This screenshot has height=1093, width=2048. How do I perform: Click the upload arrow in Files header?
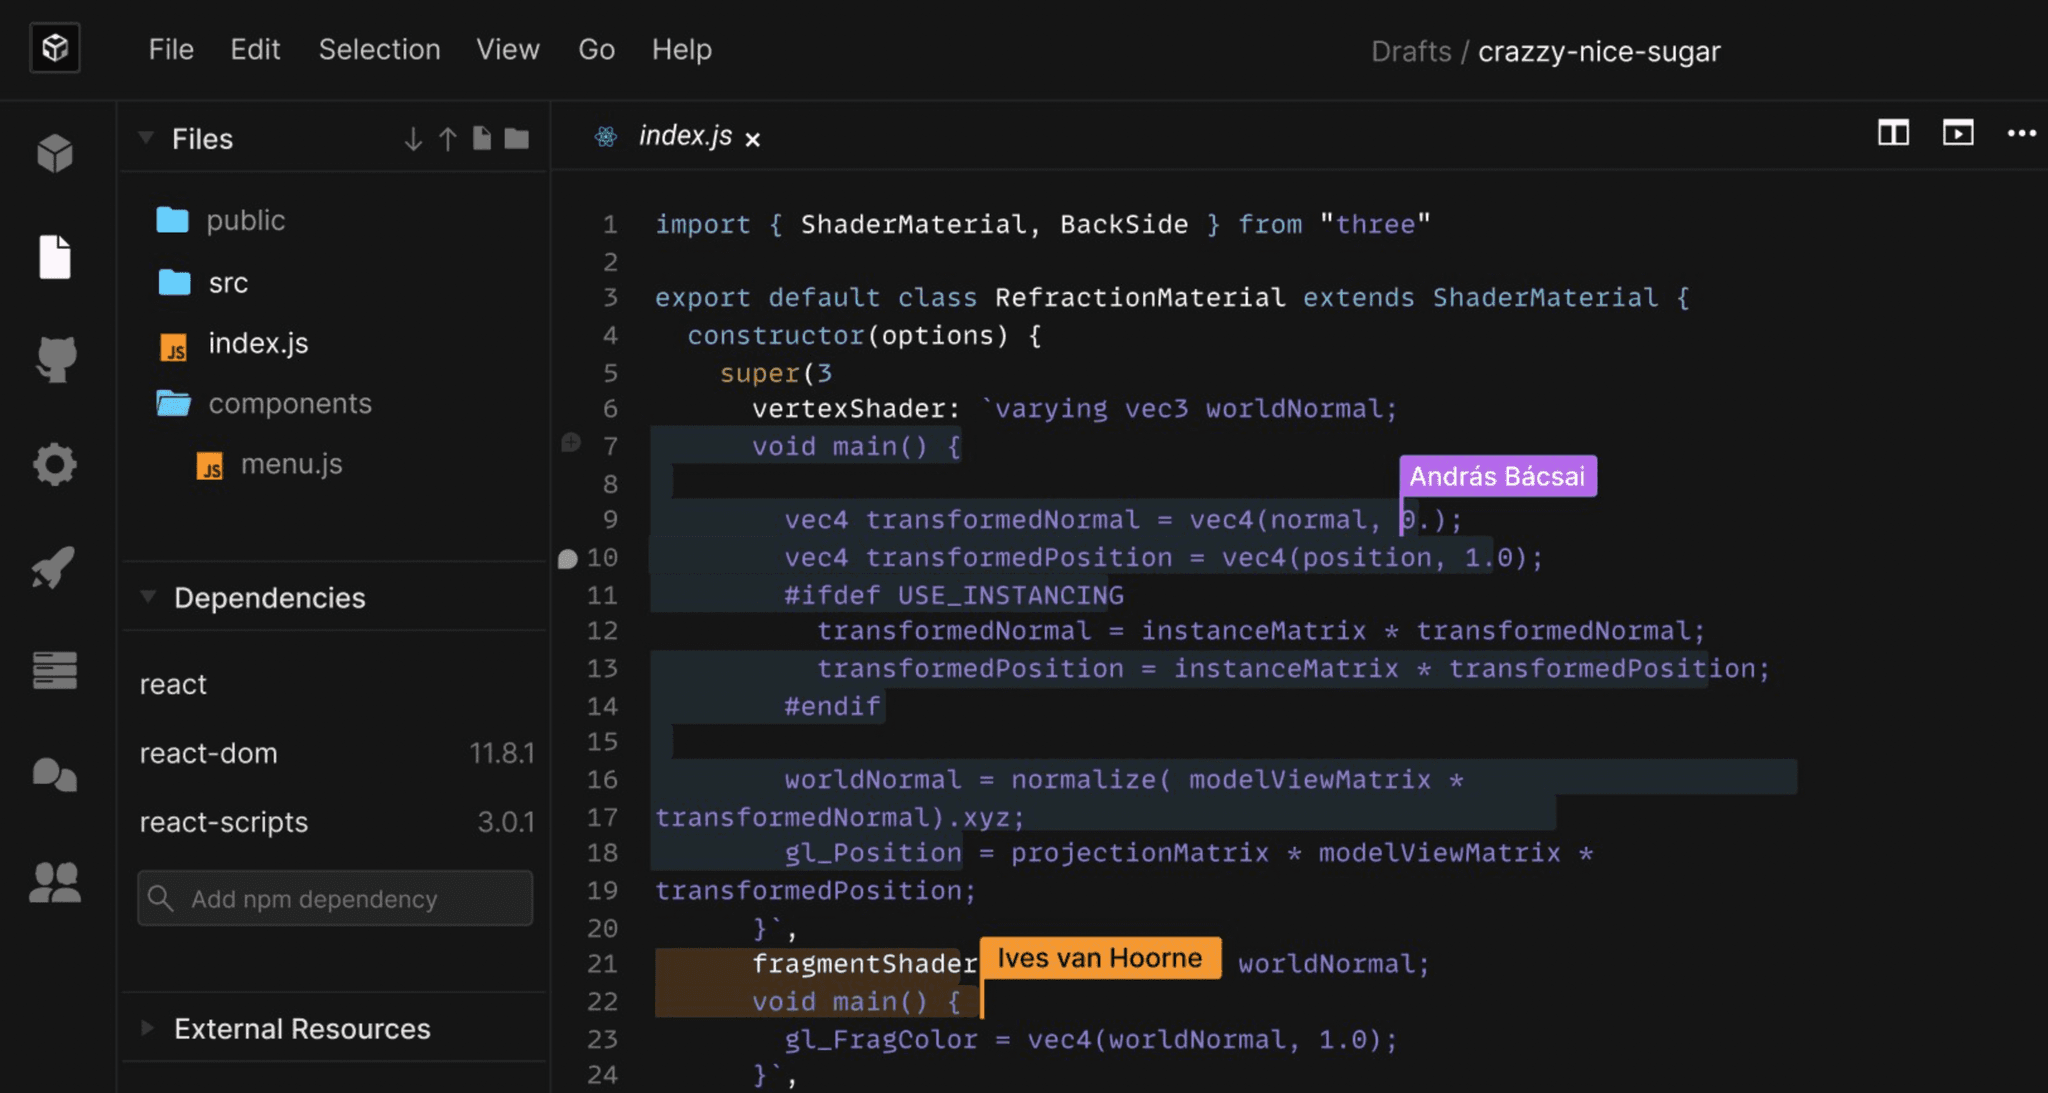(448, 139)
